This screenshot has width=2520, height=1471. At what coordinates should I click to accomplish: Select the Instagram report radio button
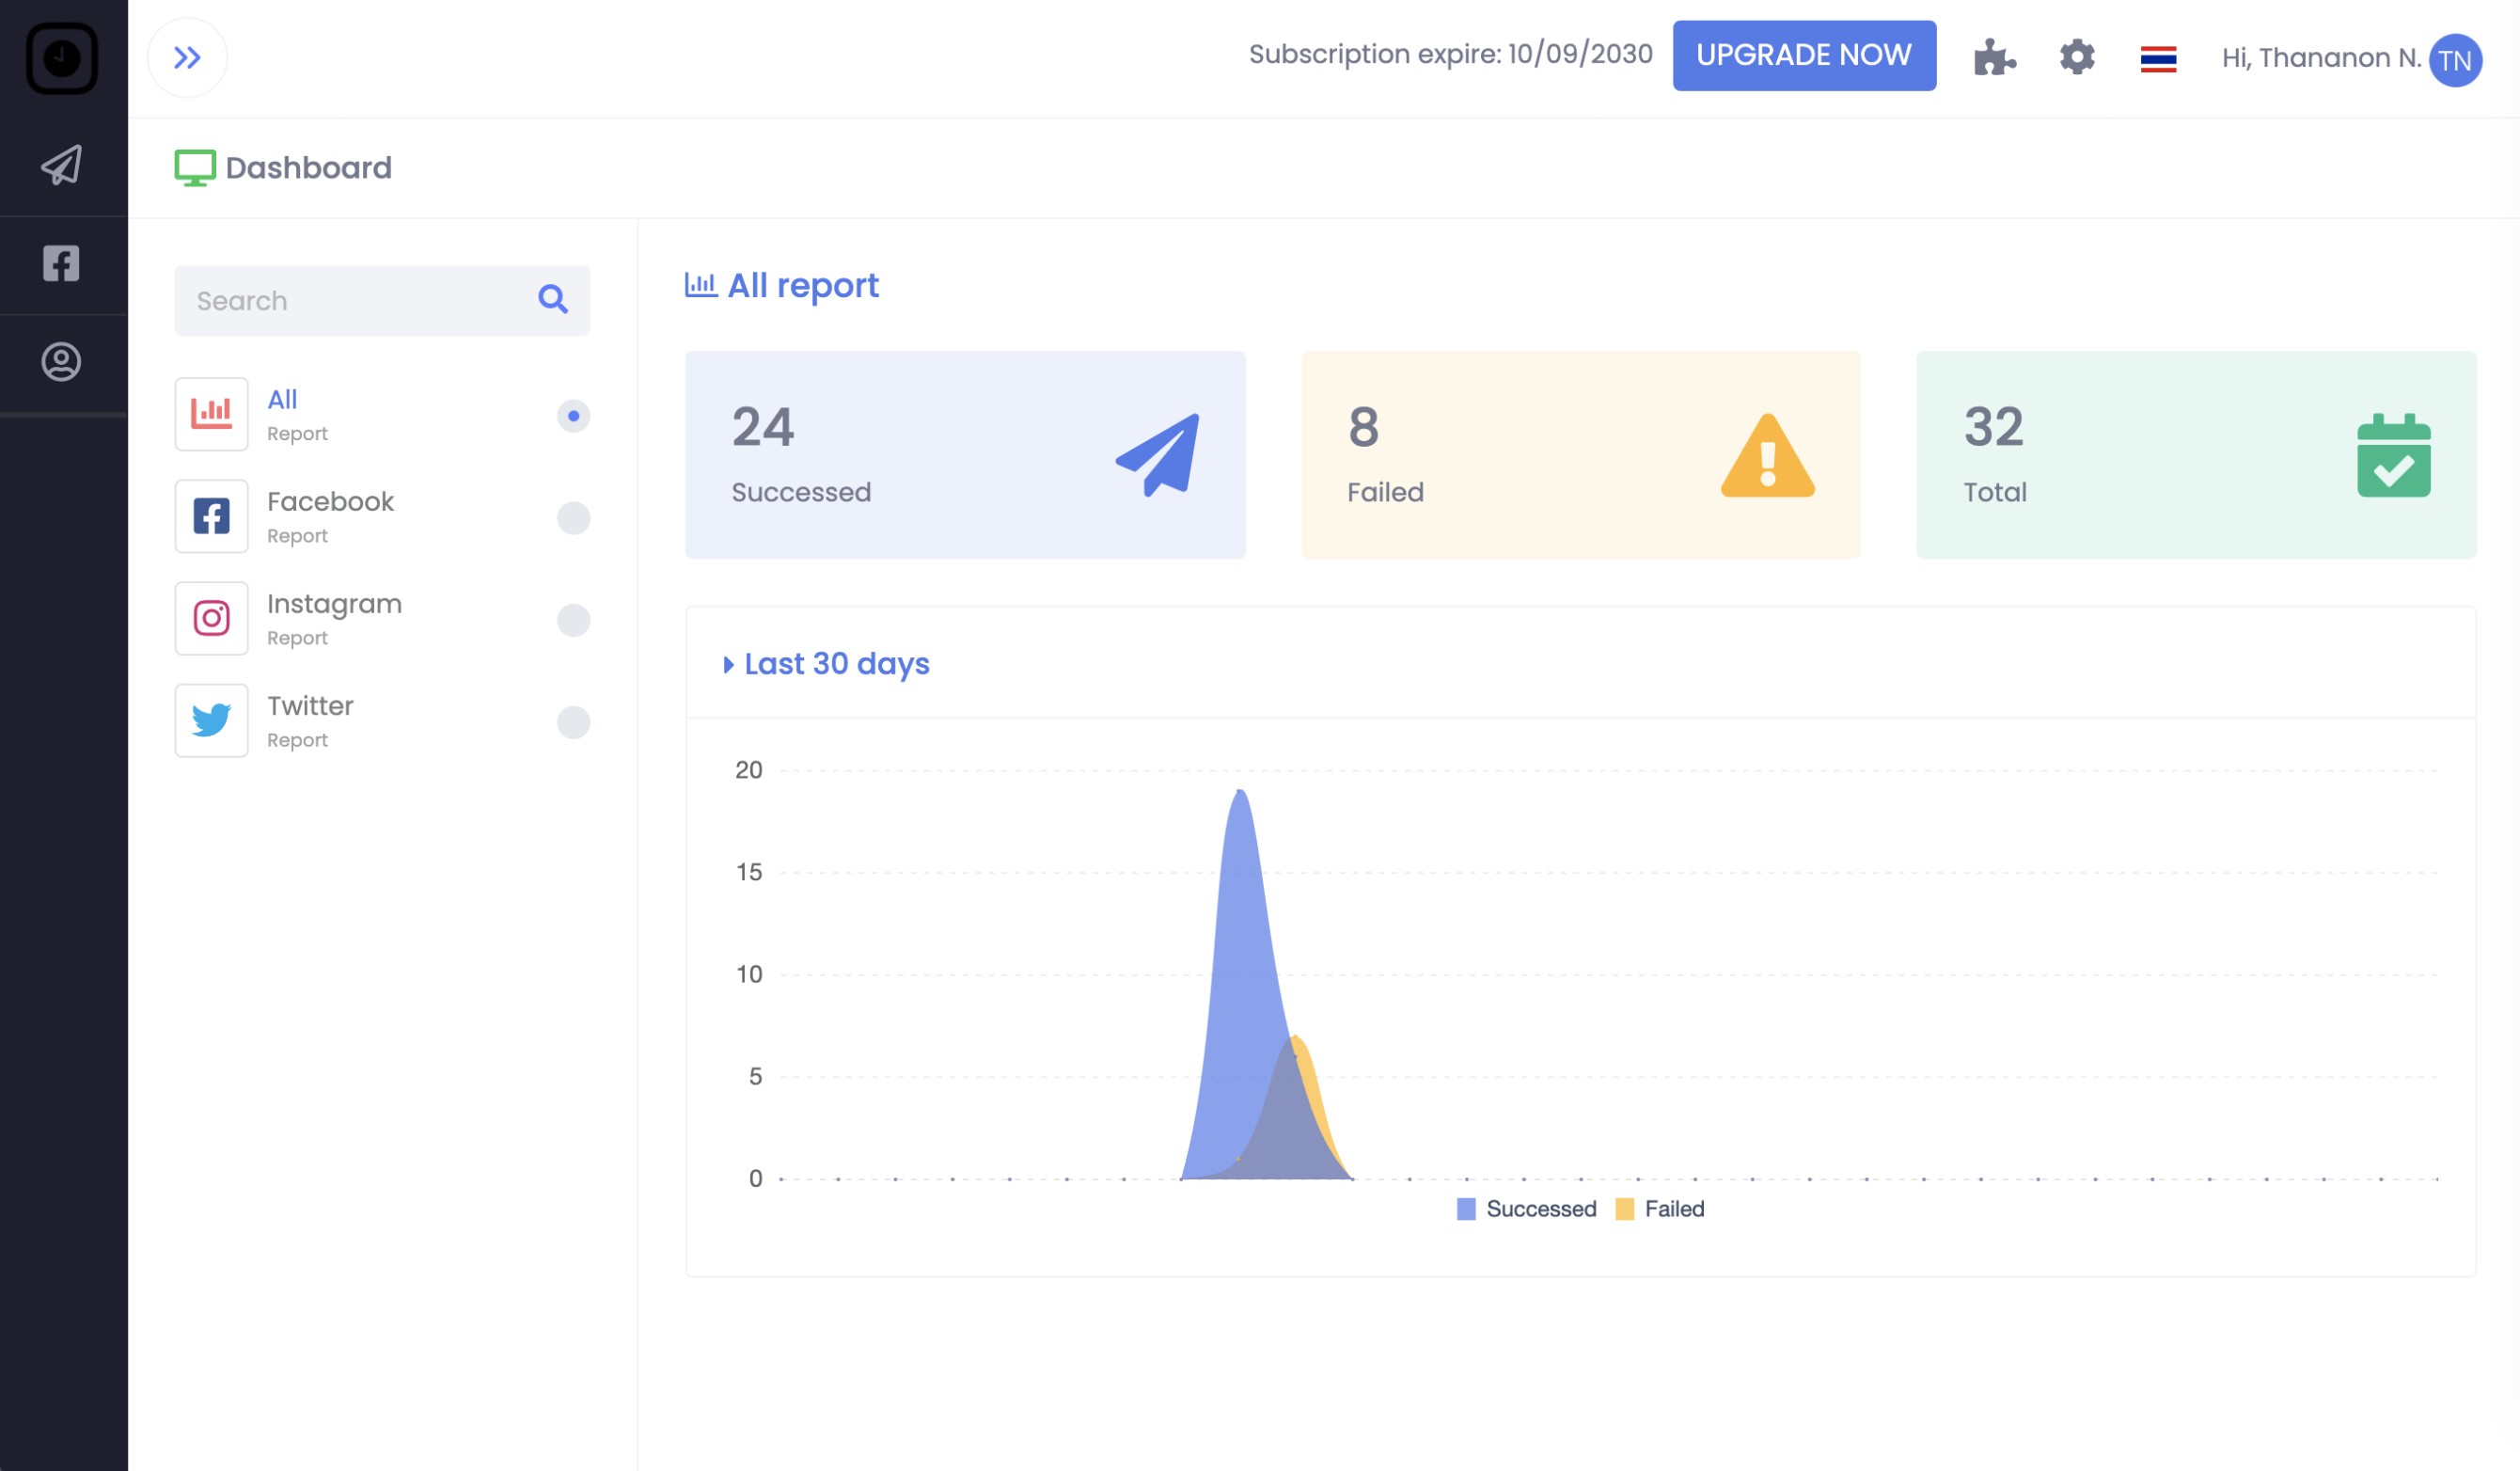(573, 620)
